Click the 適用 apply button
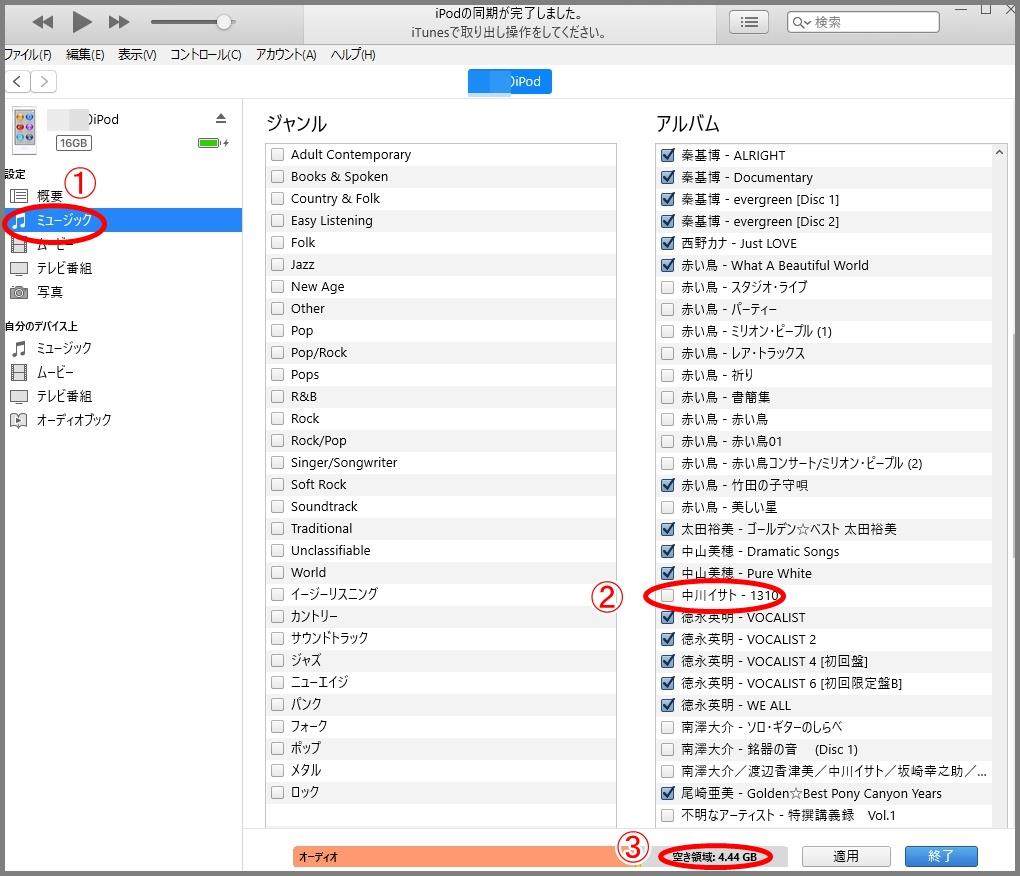Screen dimensions: 1020x876 click(x=846, y=856)
